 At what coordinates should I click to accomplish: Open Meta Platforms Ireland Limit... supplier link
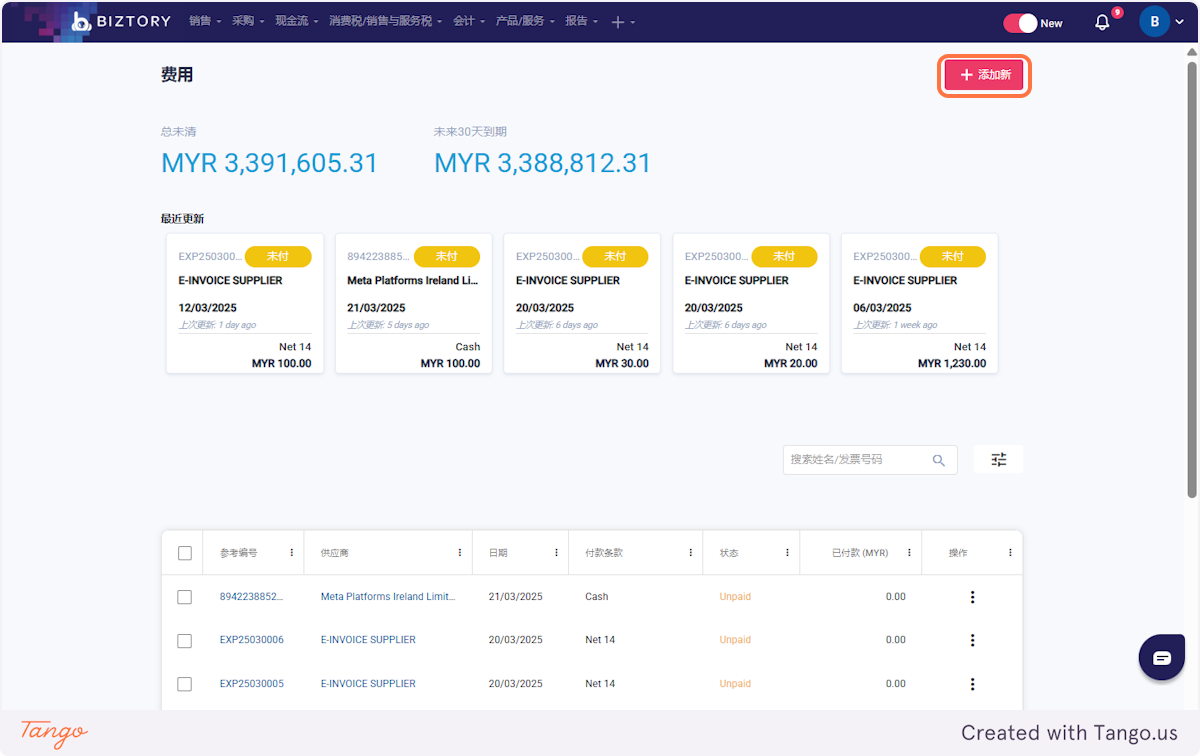pos(388,597)
